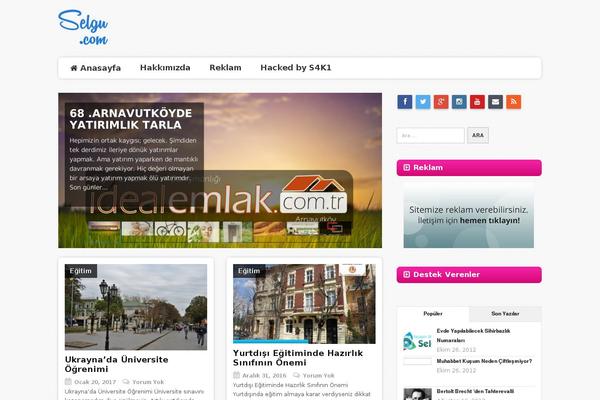Viewport: 600px width, 400px height.
Task: Switch to the Son Yazılar tab
Action: (x=505, y=314)
